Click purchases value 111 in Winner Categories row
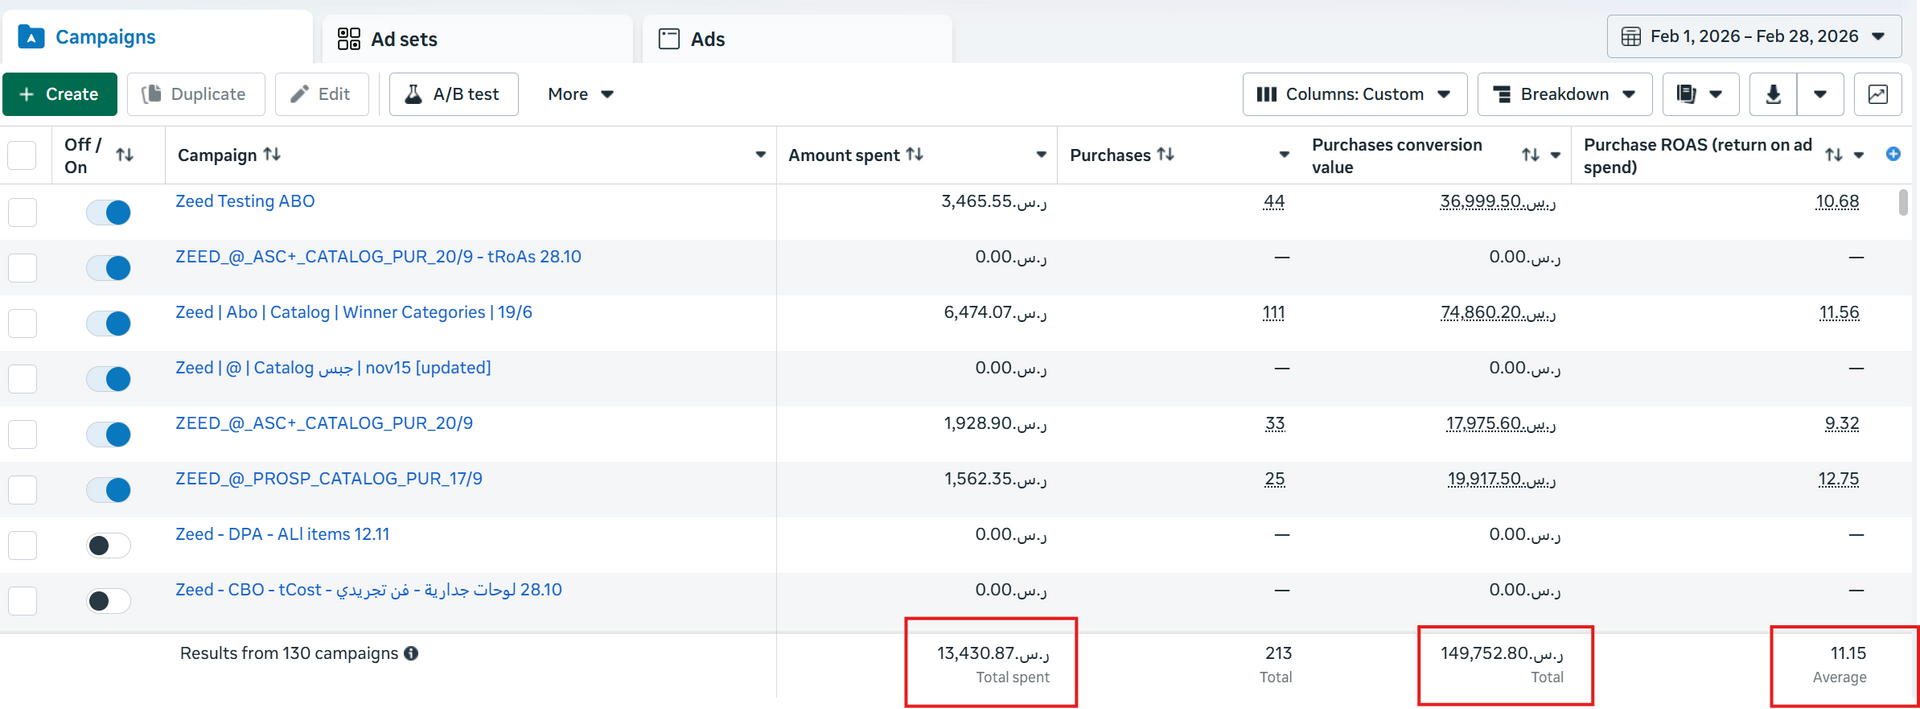This screenshot has height=709, width=1920. [x=1274, y=312]
